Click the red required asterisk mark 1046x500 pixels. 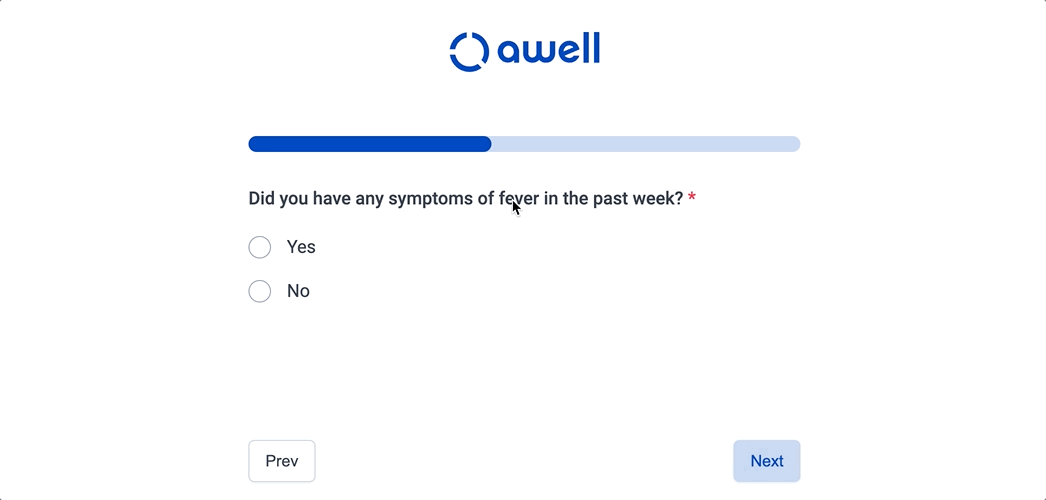(x=692, y=197)
